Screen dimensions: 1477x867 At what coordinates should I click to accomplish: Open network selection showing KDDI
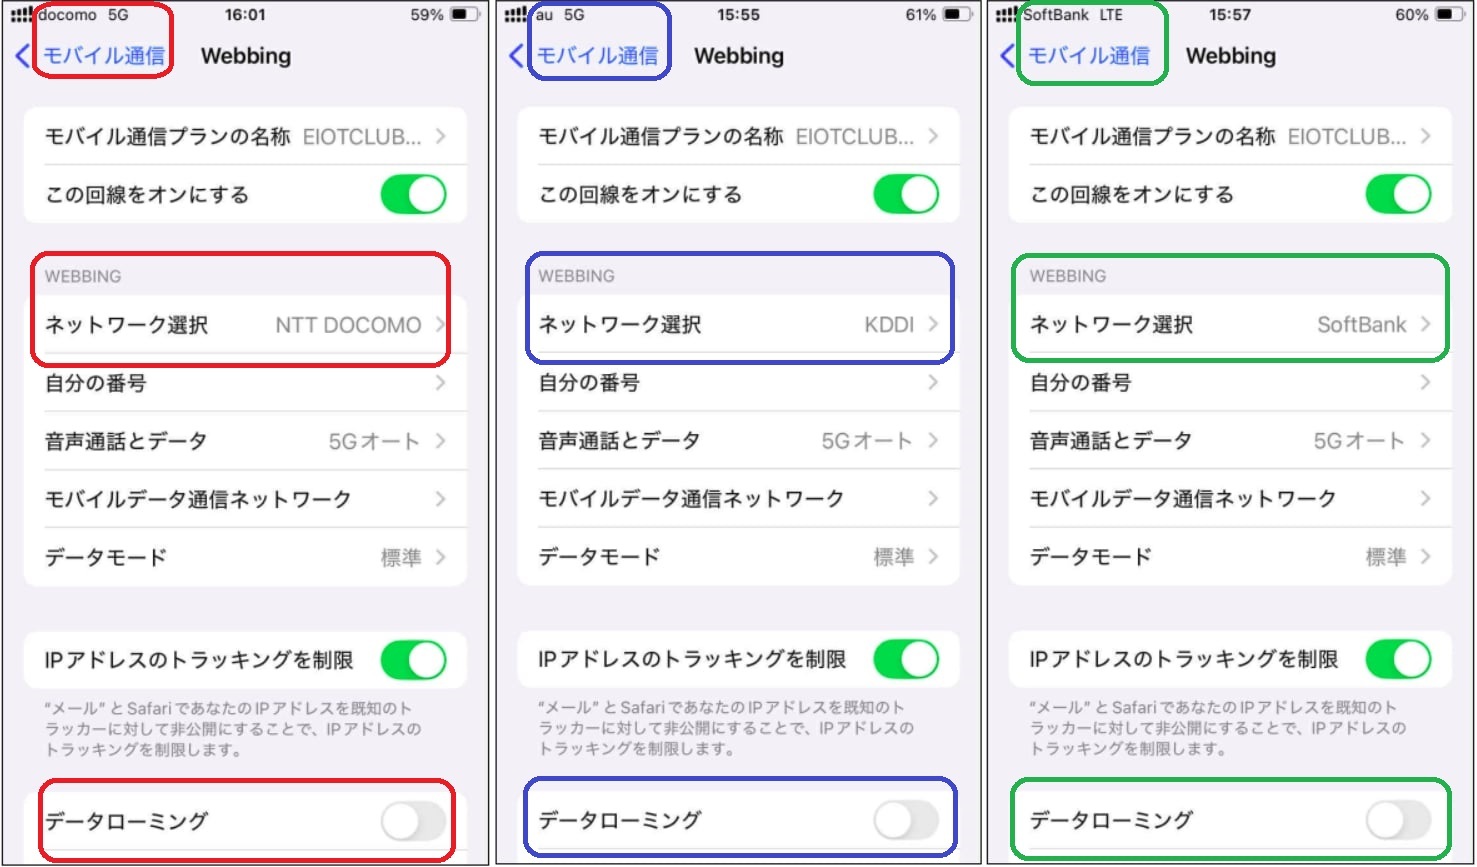tap(738, 325)
